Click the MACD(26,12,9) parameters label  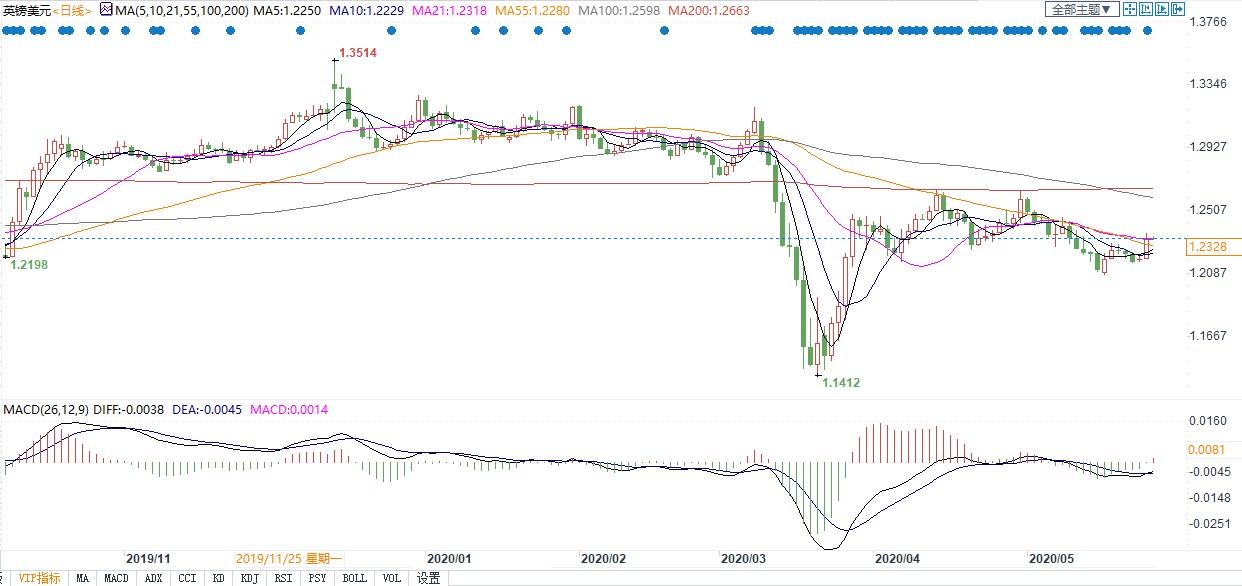tap(45, 410)
